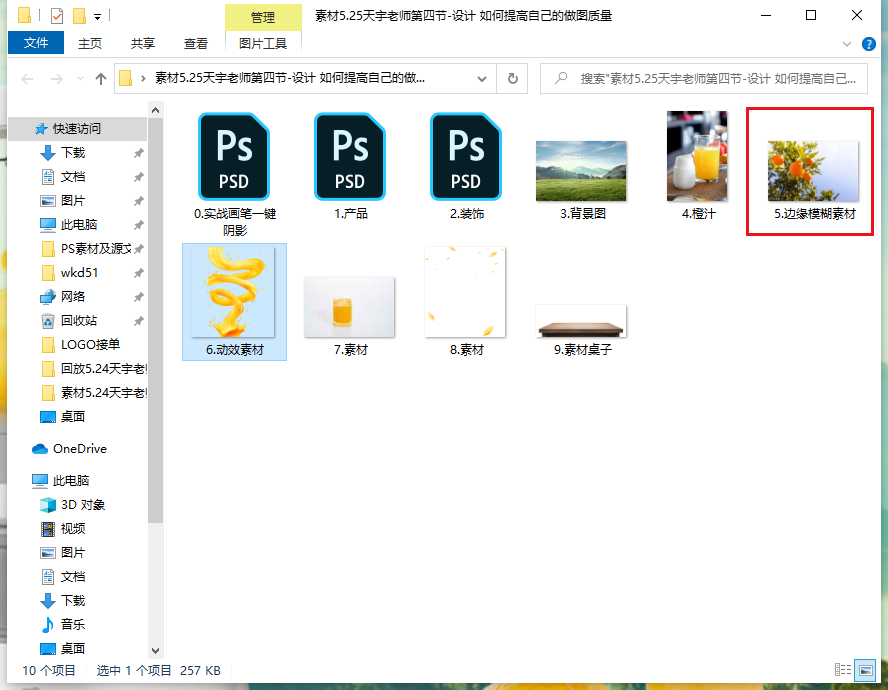The height and width of the screenshot is (690, 888).
Task: Select the 7.素材 glass image thumbnail
Action: (349, 307)
